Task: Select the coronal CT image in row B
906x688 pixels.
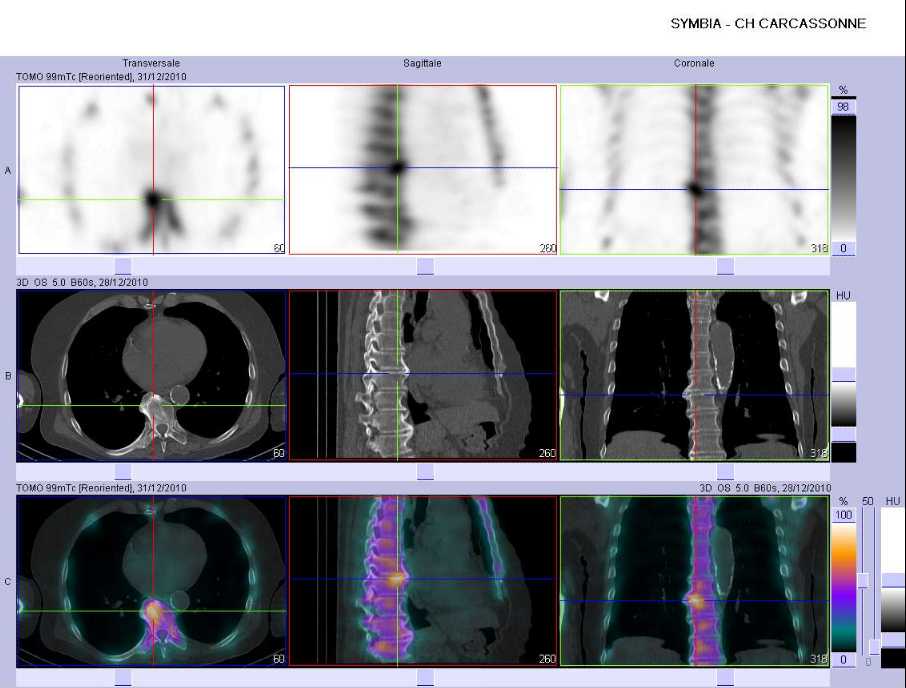Action: pyautogui.click(x=695, y=375)
